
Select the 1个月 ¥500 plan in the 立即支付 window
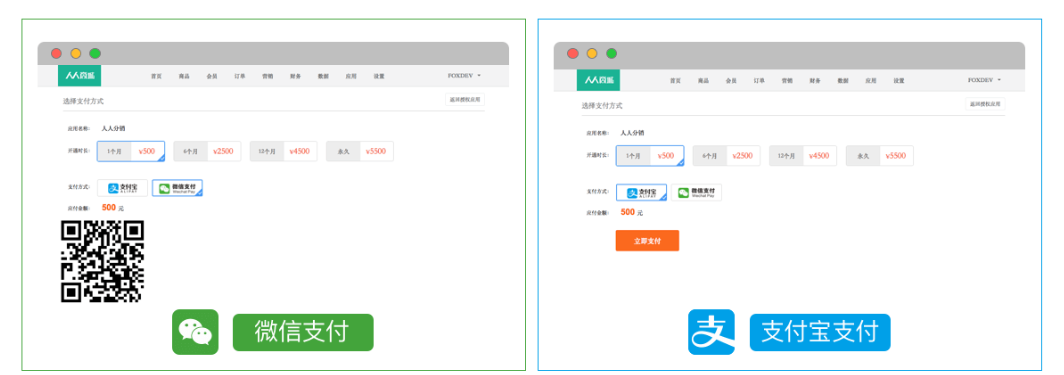coord(649,156)
